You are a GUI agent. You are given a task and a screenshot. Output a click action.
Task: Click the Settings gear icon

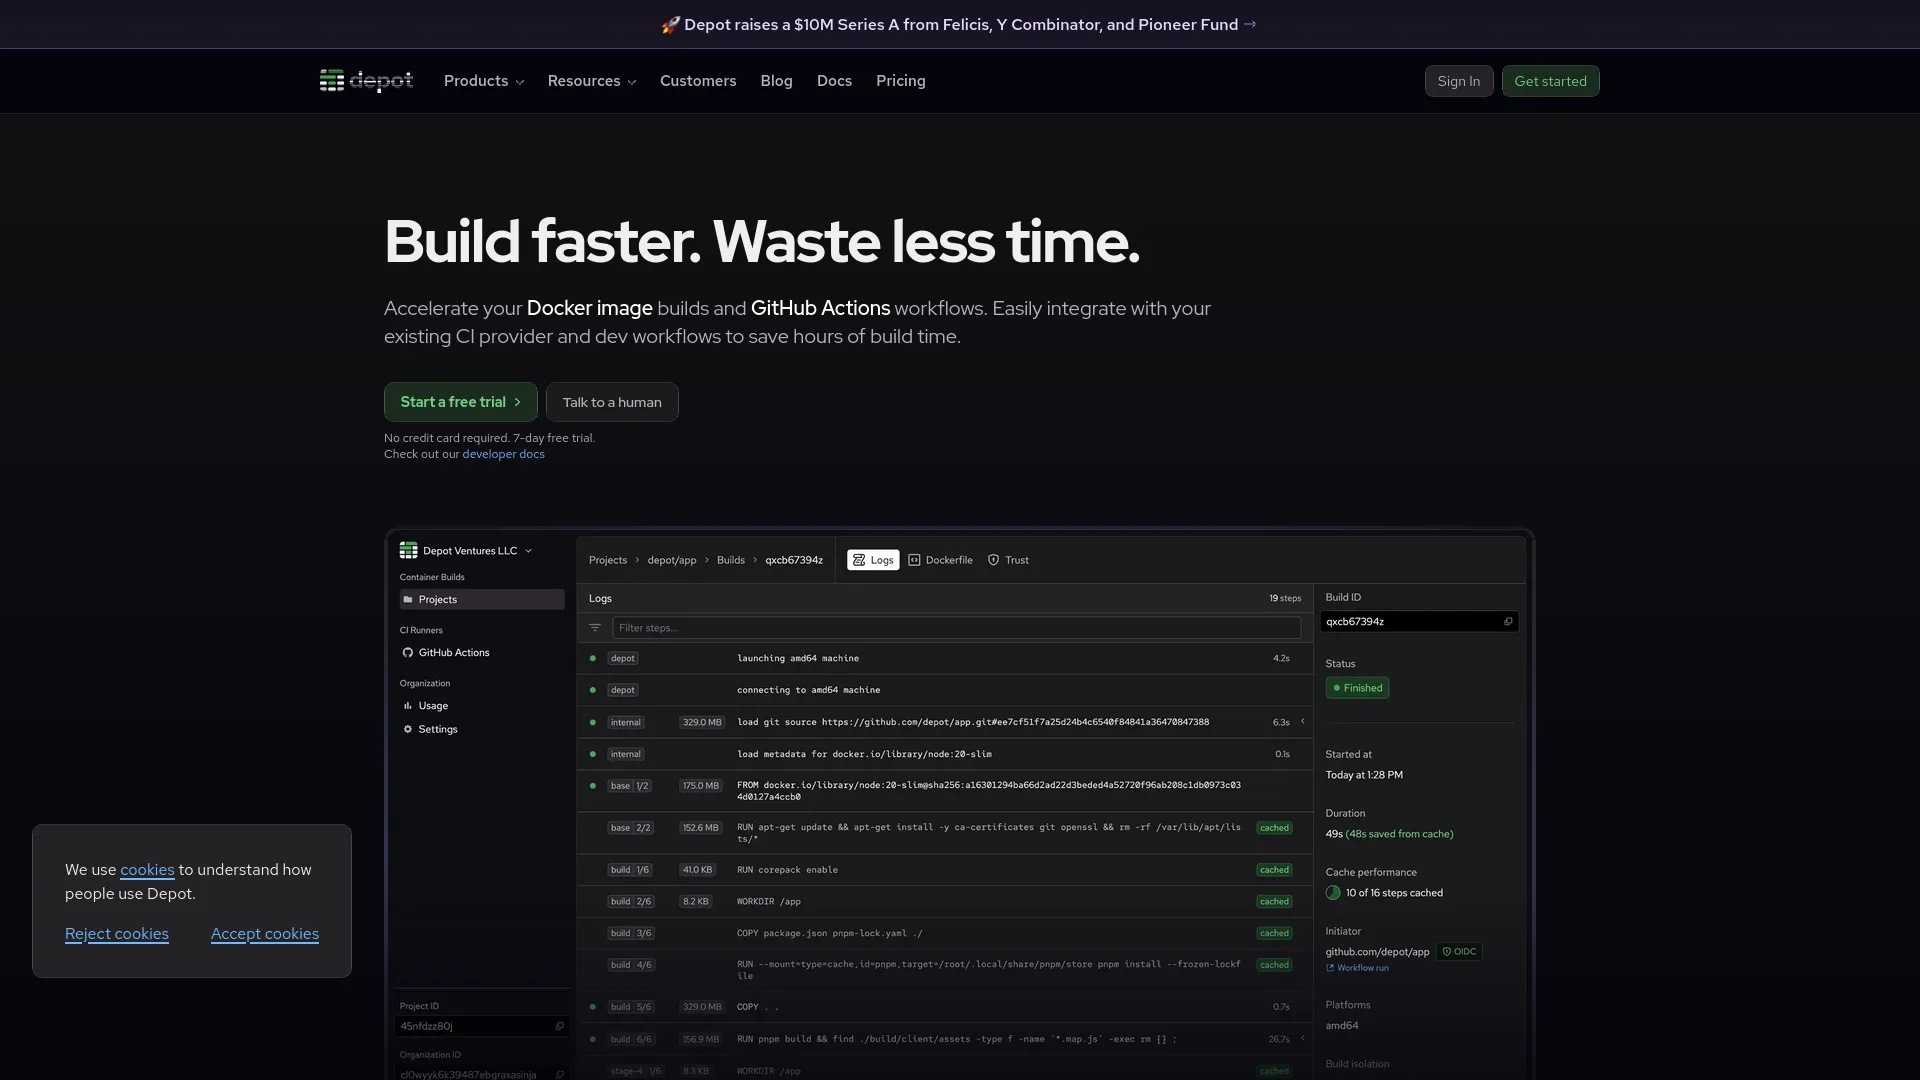pyautogui.click(x=408, y=729)
